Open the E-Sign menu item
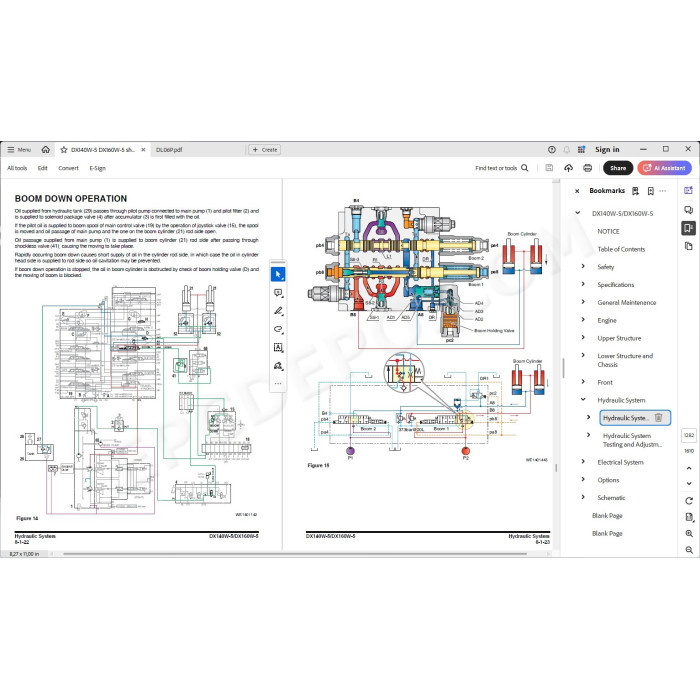The height and width of the screenshot is (700, 700). 97,168
